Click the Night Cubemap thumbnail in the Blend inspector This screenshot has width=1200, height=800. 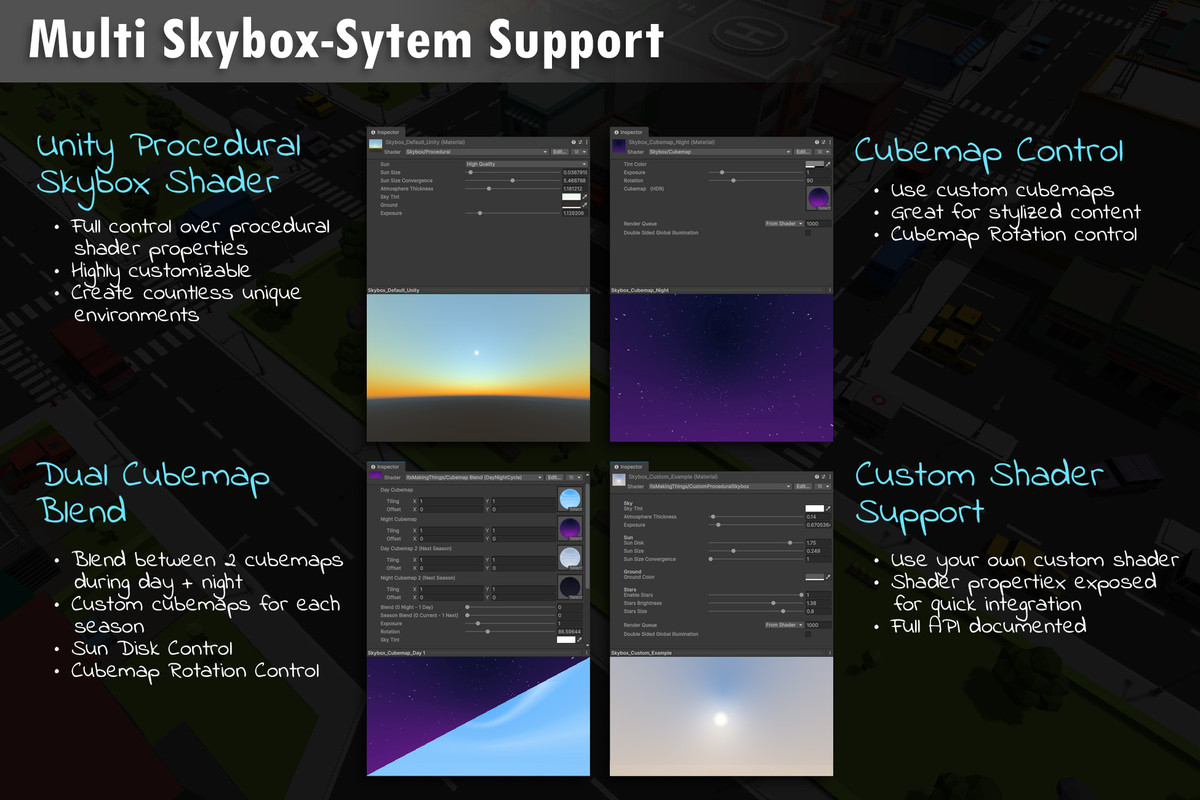pyautogui.click(x=570, y=528)
